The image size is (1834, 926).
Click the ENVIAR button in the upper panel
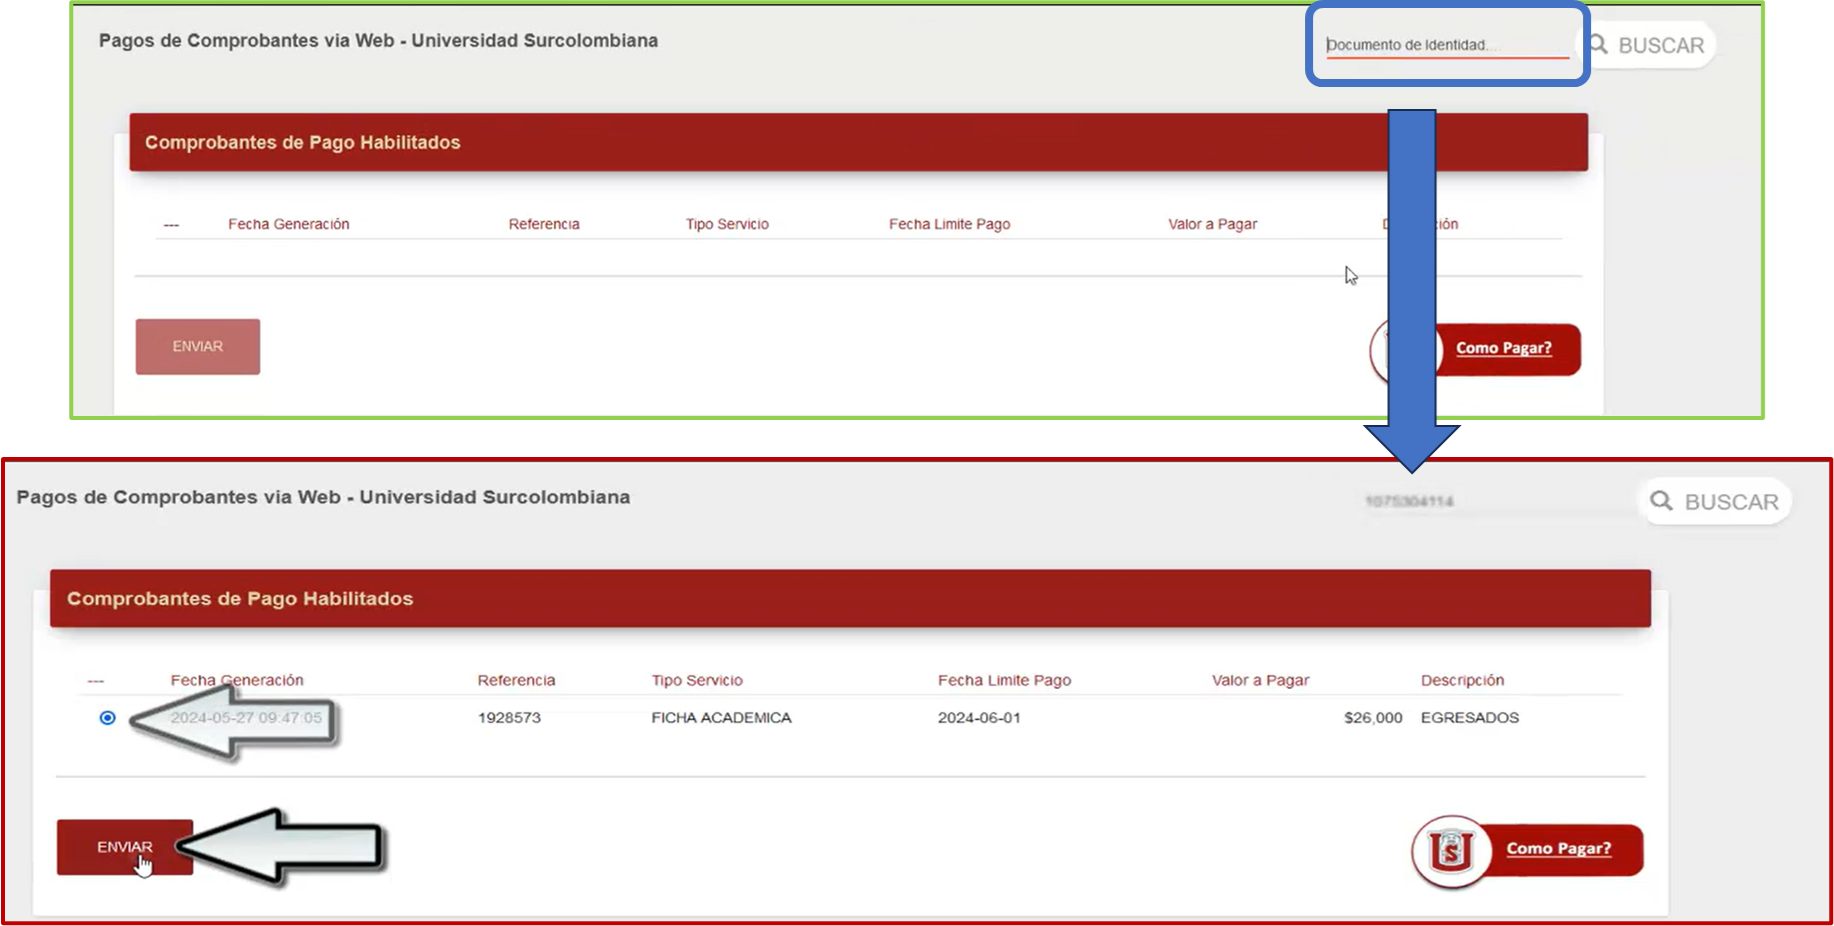click(x=198, y=347)
